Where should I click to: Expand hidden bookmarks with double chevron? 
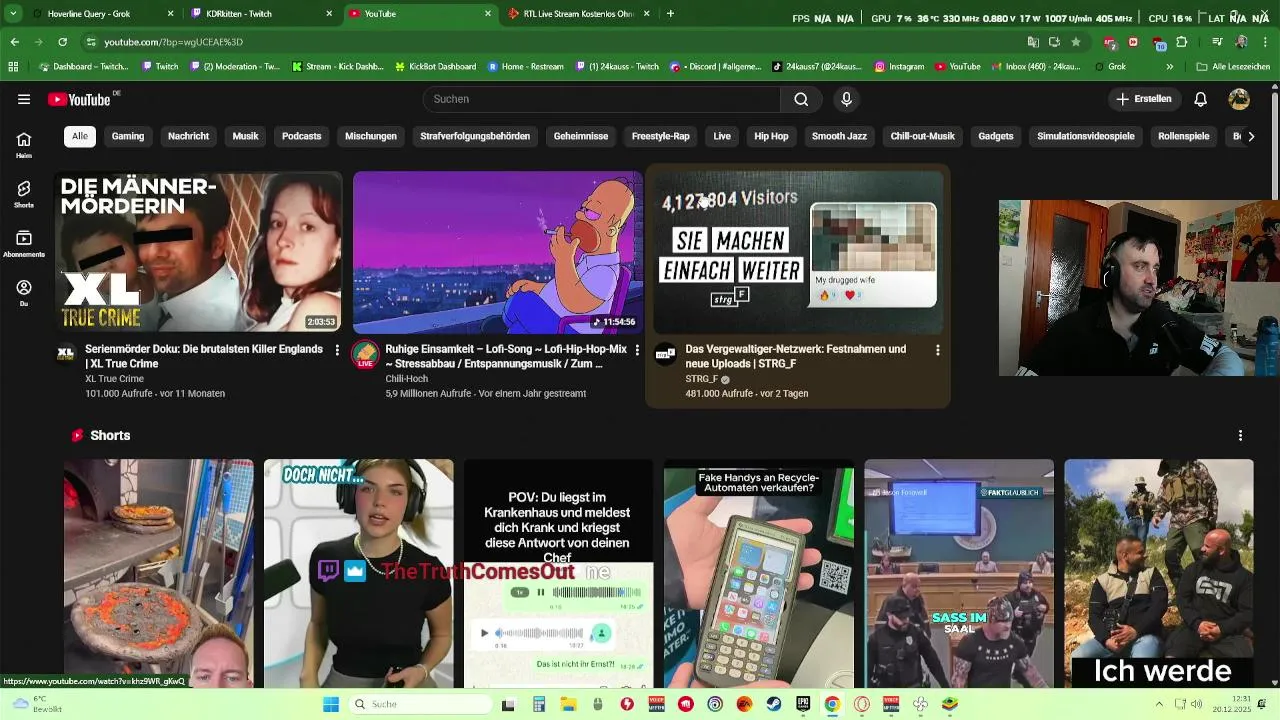click(1169, 67)
